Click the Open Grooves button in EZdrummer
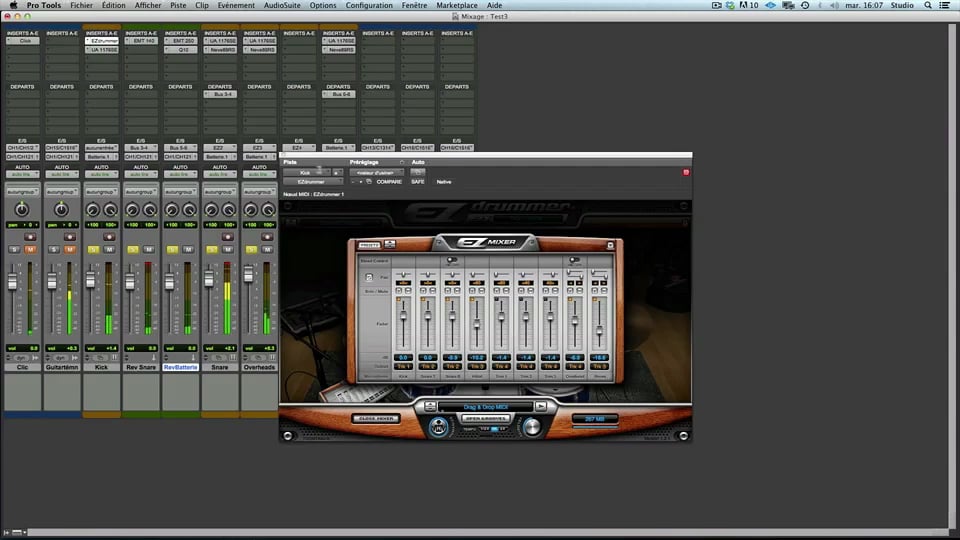 tap(486, 419)
